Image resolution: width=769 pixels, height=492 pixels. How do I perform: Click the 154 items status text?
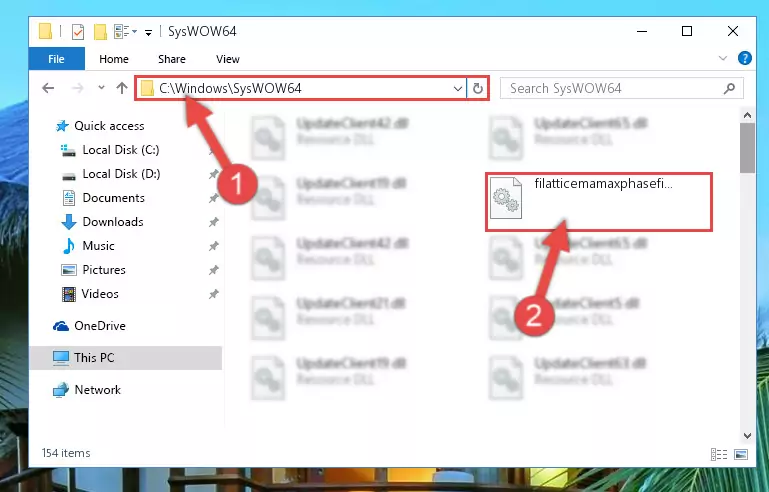coord(66,453)
